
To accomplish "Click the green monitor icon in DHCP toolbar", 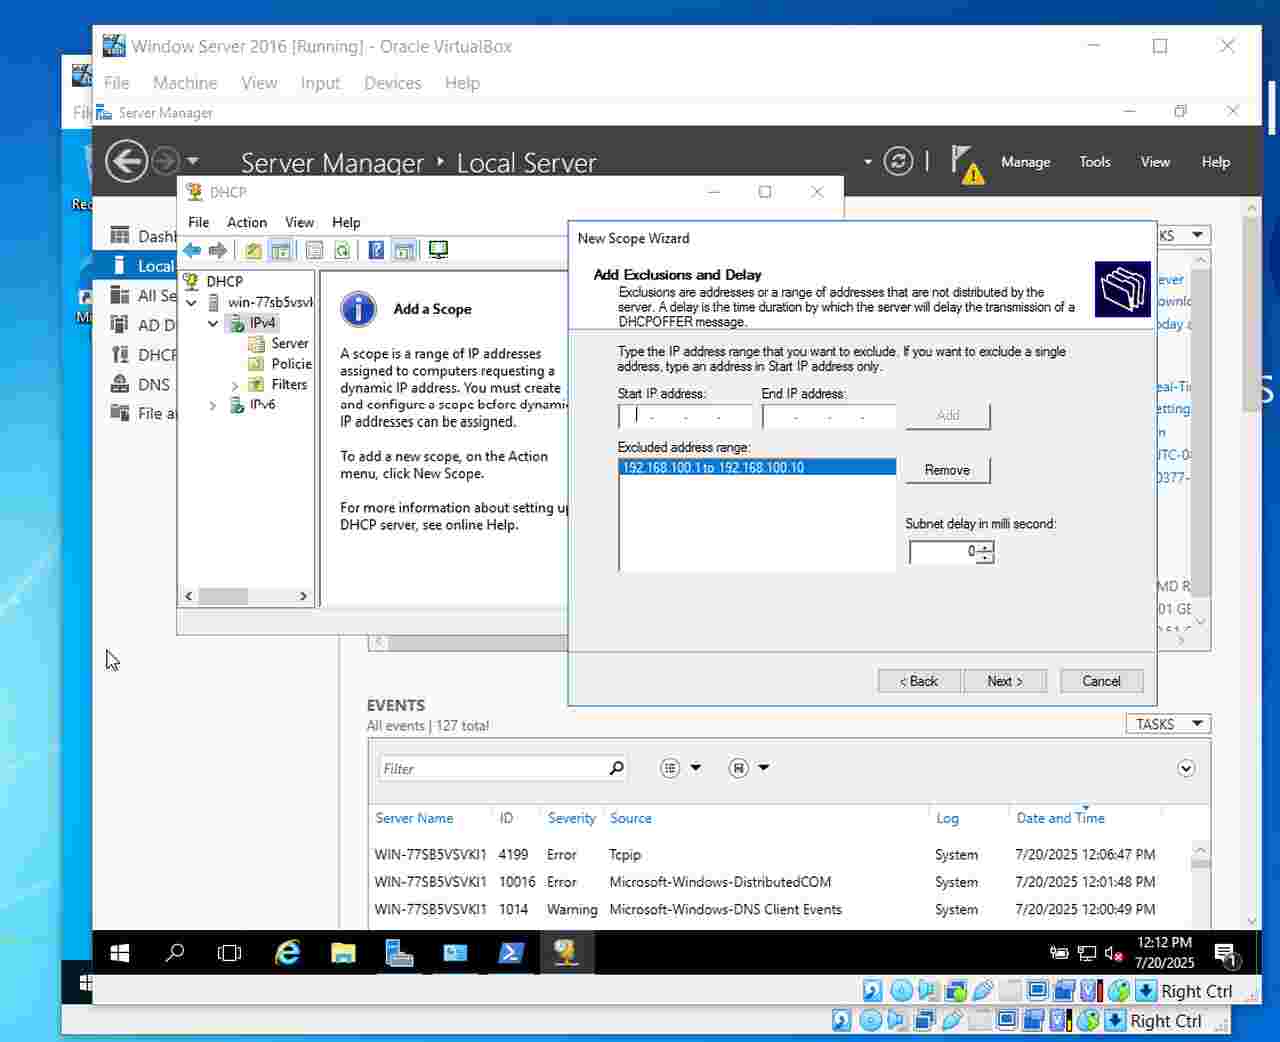I will click(x=438, y=250).
